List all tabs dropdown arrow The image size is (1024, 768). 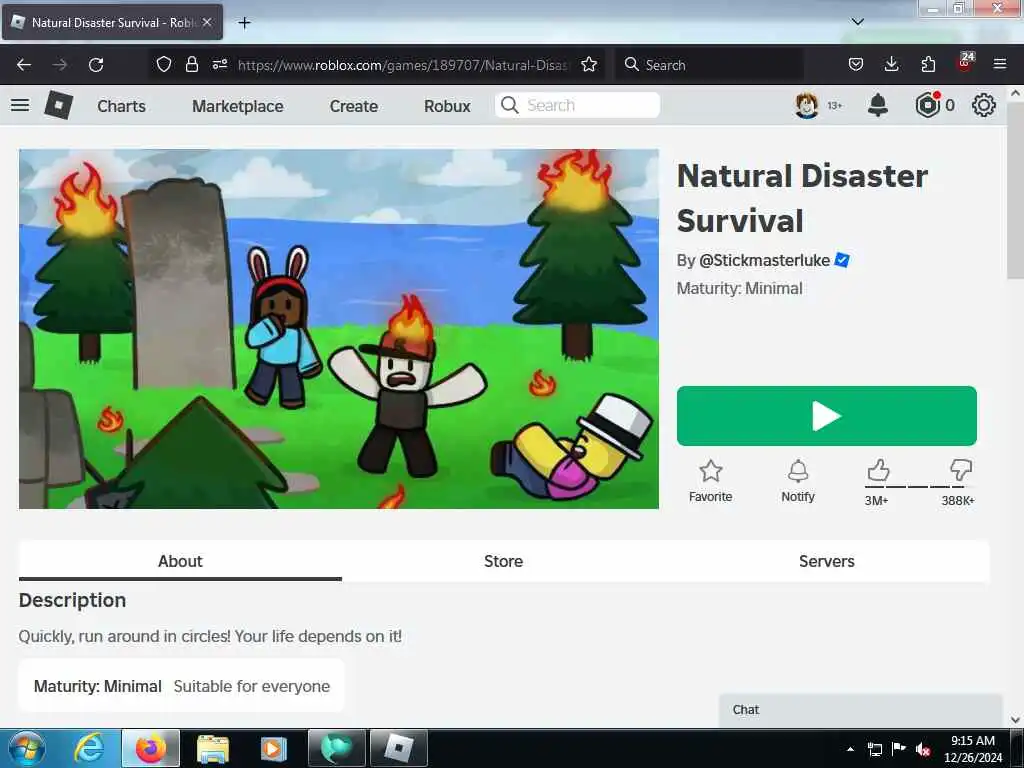click(857, 22)
